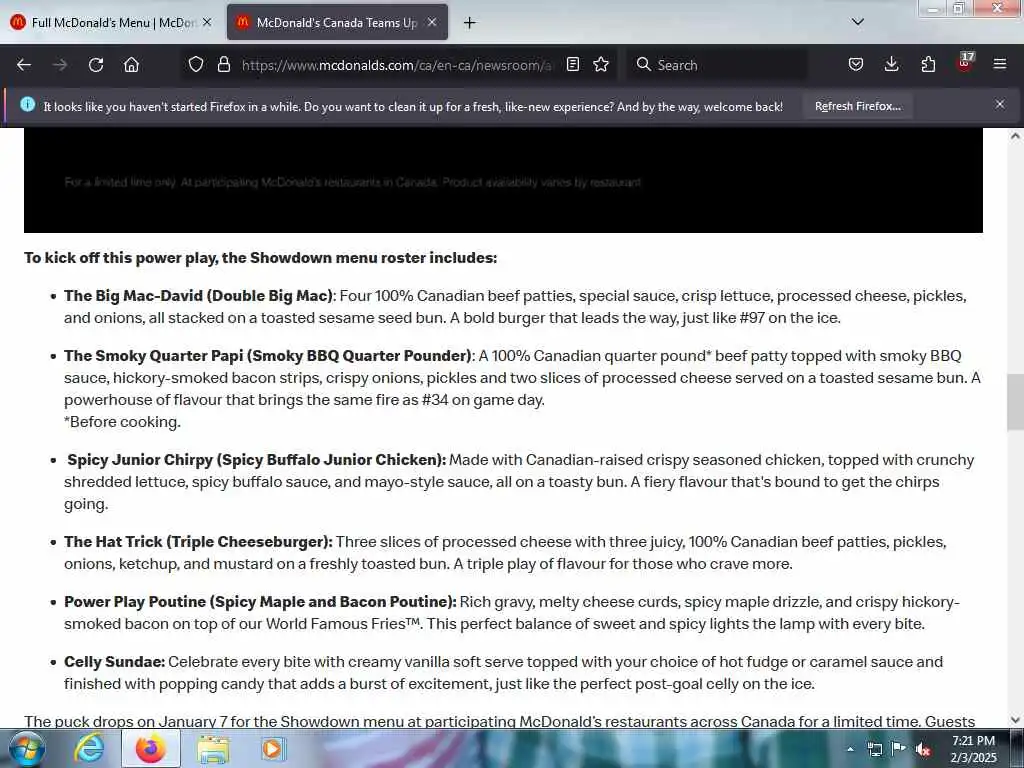Reload the current page
This screenshot has width=1024, height=768.
[96, 65]
